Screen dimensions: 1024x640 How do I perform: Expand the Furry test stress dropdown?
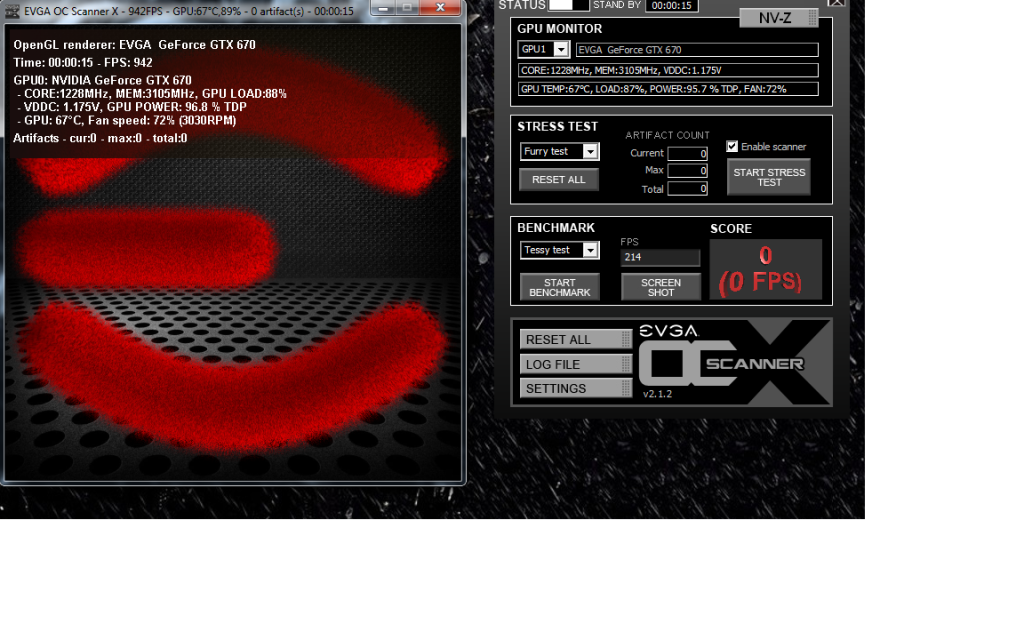pos(590,152)
